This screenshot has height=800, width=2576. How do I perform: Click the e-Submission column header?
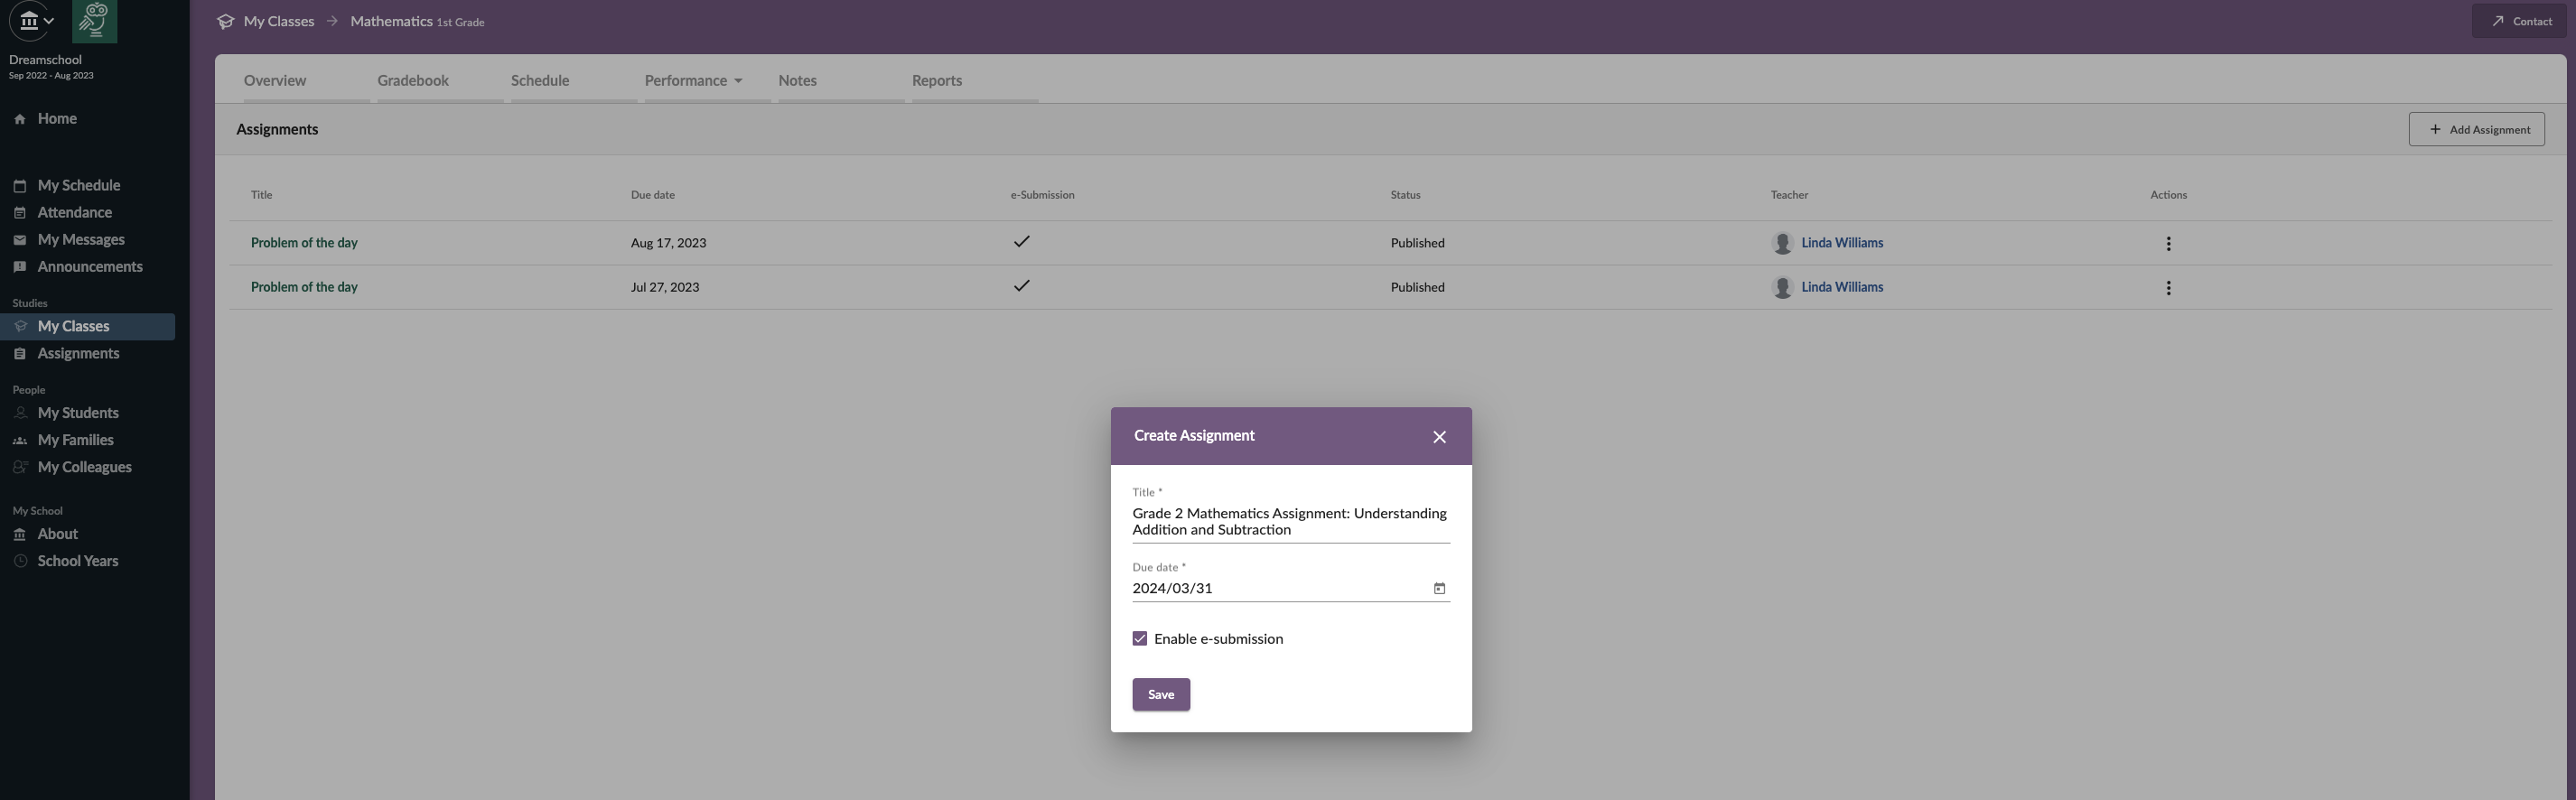tap(1042, 195)
